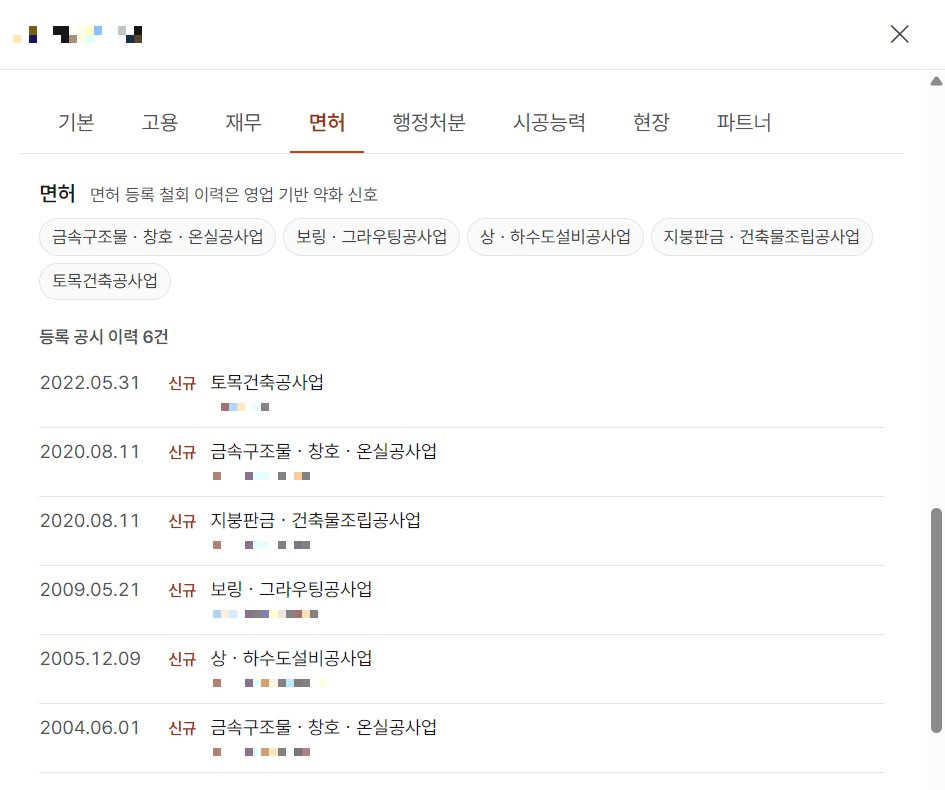Click the 신규 label in the 2009.05.21 row
Viewport: 945px width, 790px height.
point(182,590)
